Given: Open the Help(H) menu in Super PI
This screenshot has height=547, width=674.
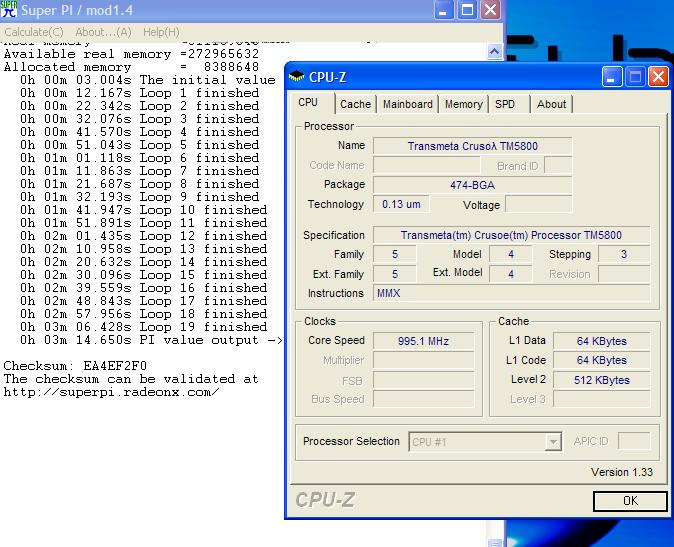Looking at the screenshot, I should tap(161, 32).
